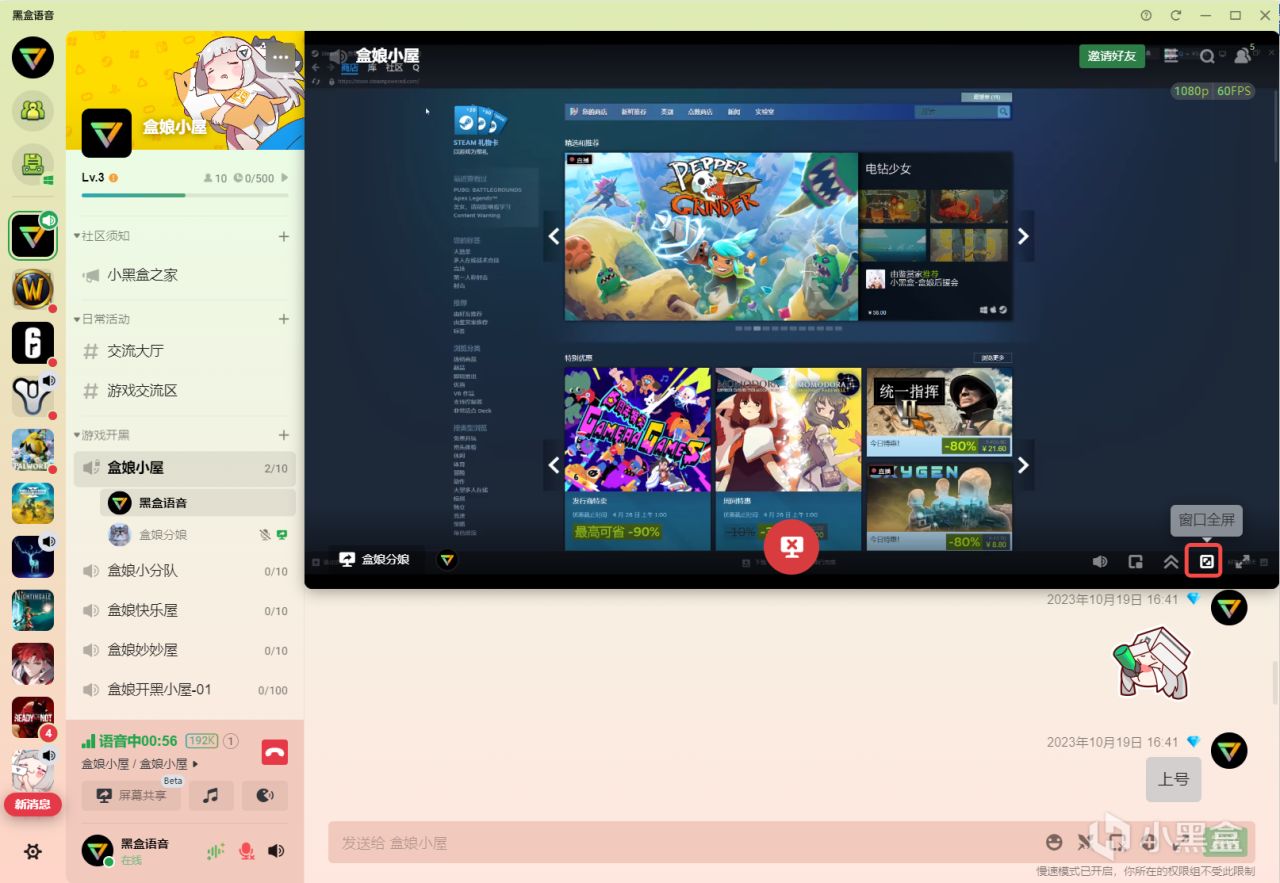Viewport: 1280px width, 883px height.
Task: Expand the double chevron up in the stream bar
Action: pyautogui.click(x=1170, y=561)
